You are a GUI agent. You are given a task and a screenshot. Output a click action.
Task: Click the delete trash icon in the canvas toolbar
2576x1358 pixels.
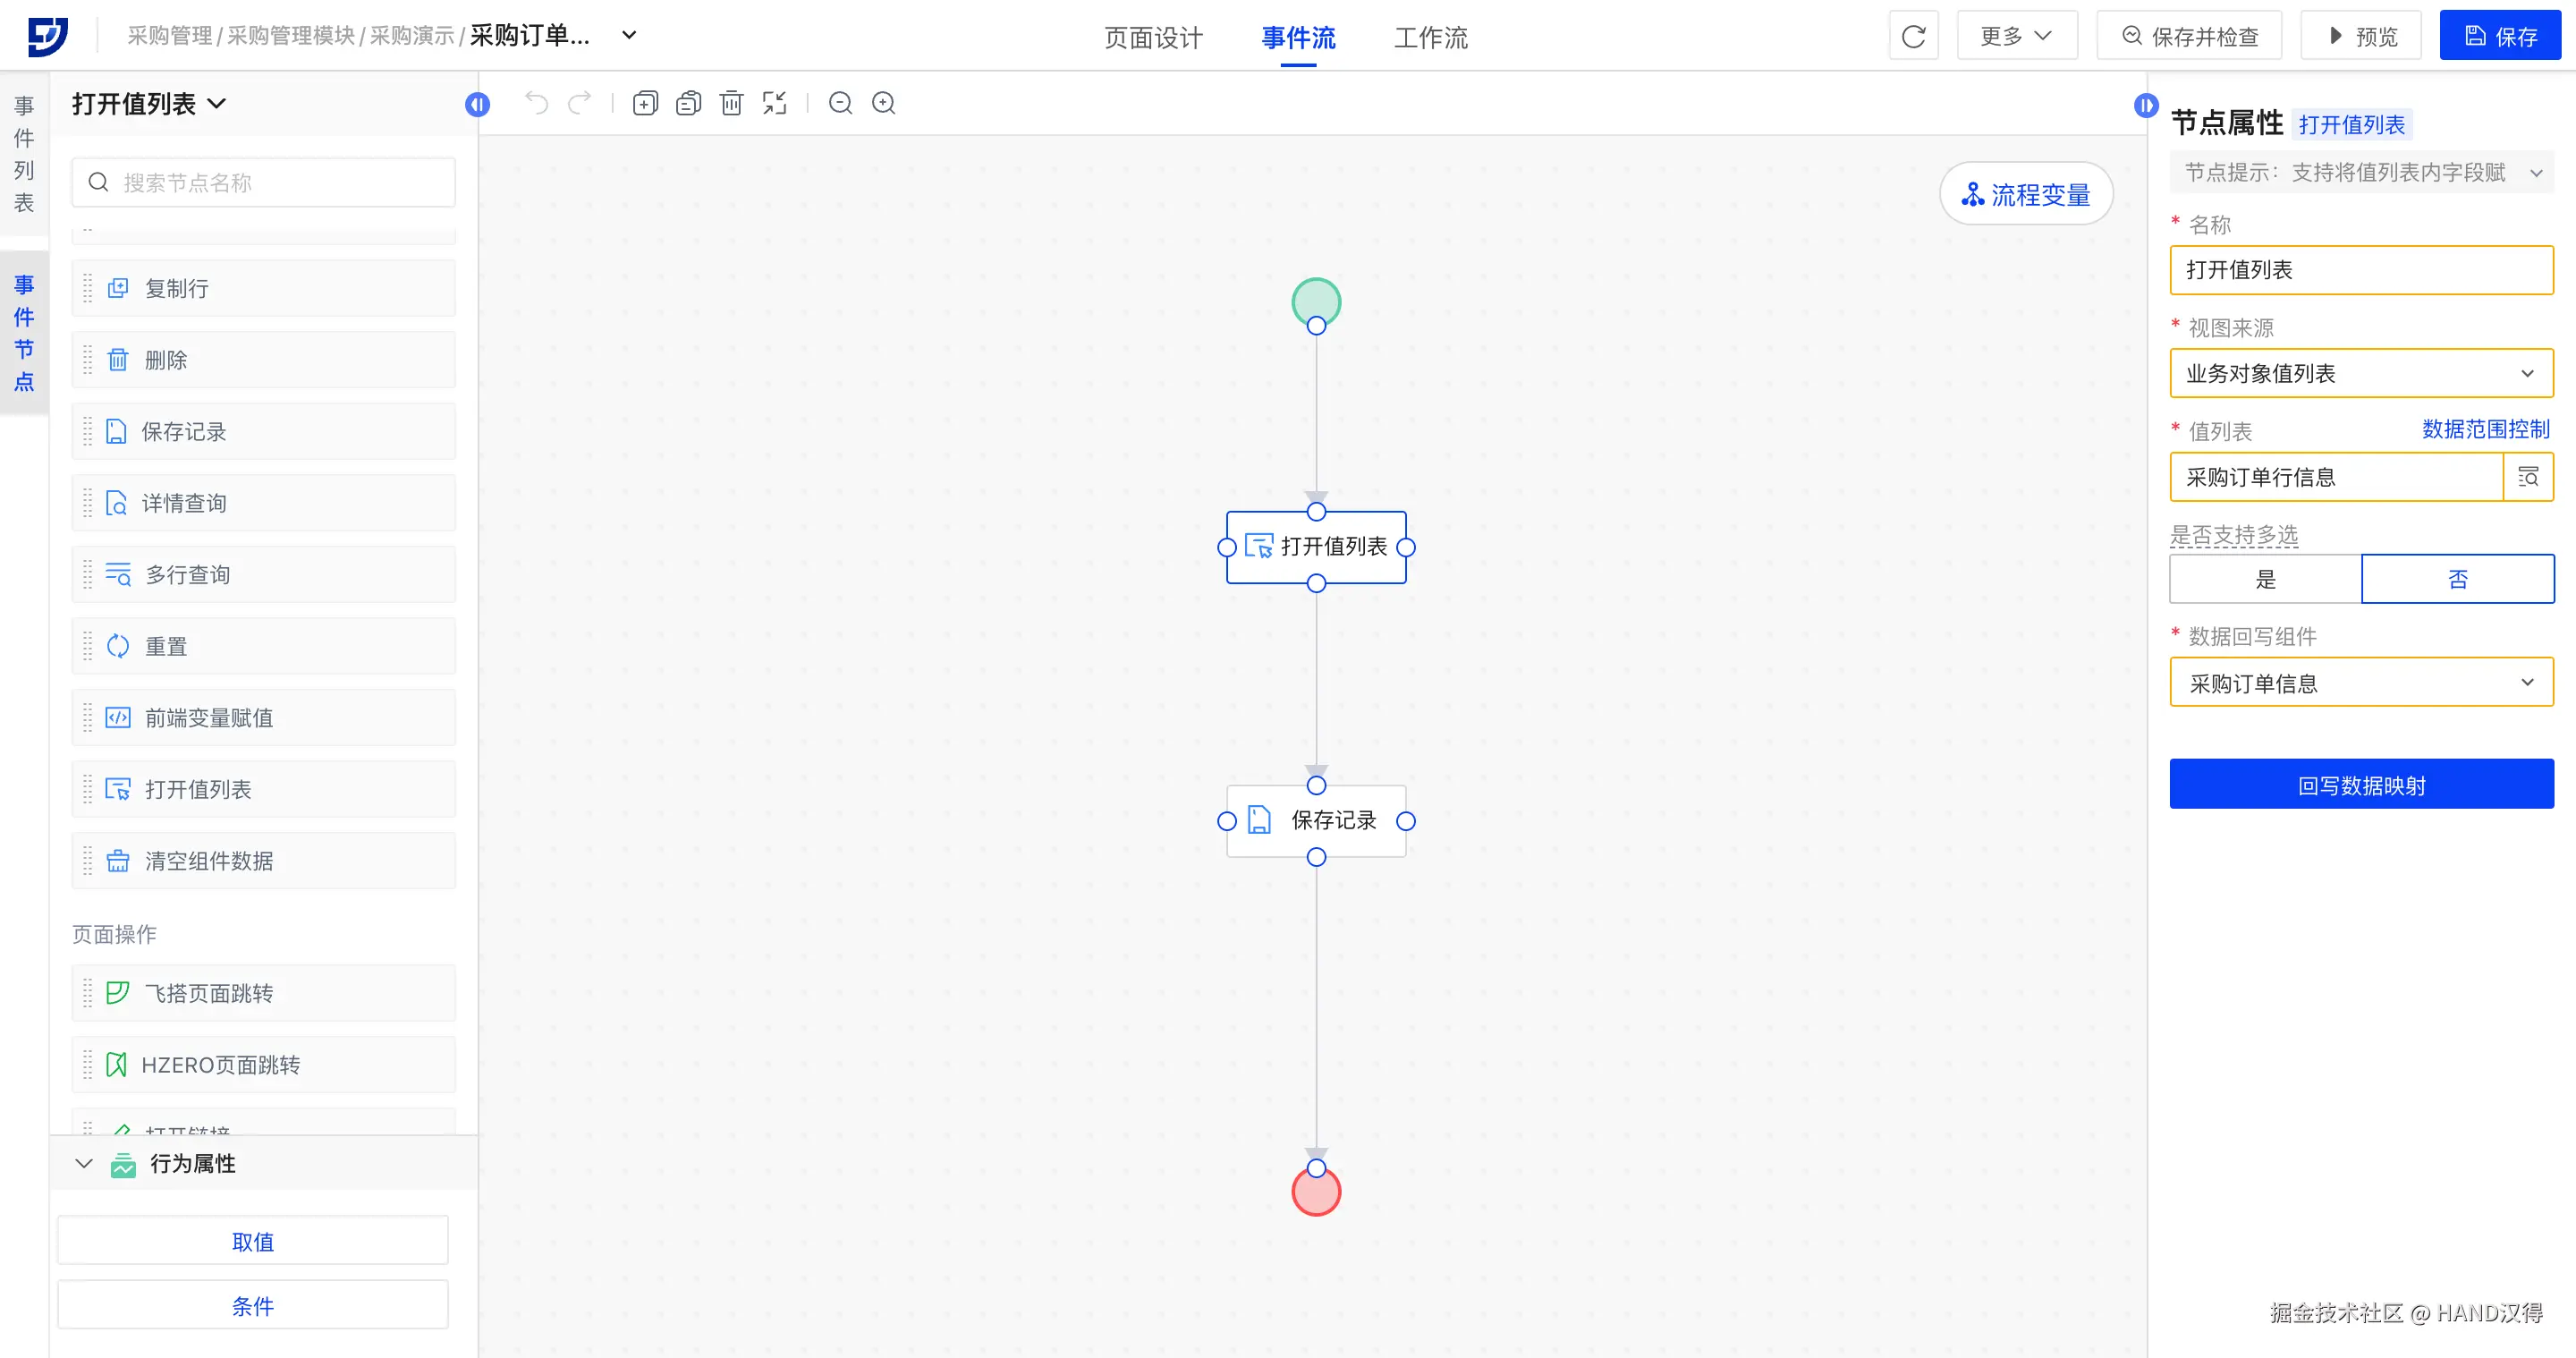click(x=732, y=103)
